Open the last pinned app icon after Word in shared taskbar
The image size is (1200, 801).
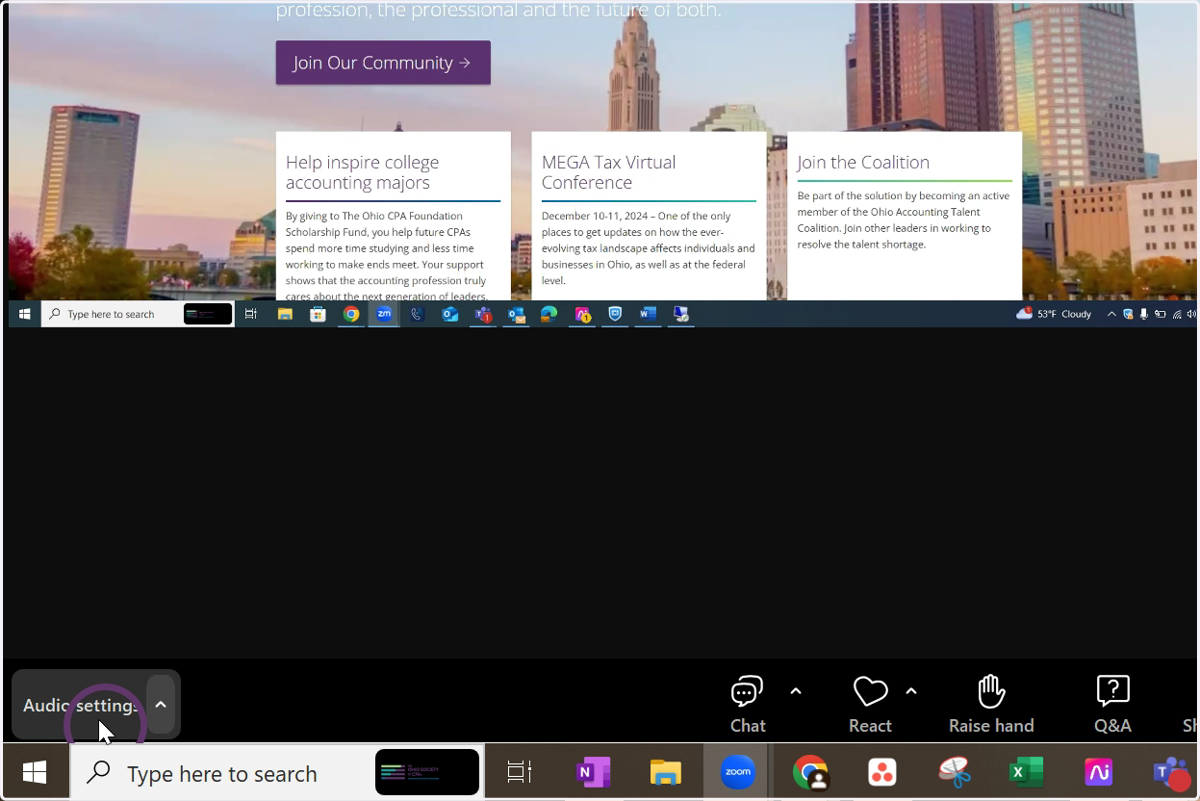point(681,314)
